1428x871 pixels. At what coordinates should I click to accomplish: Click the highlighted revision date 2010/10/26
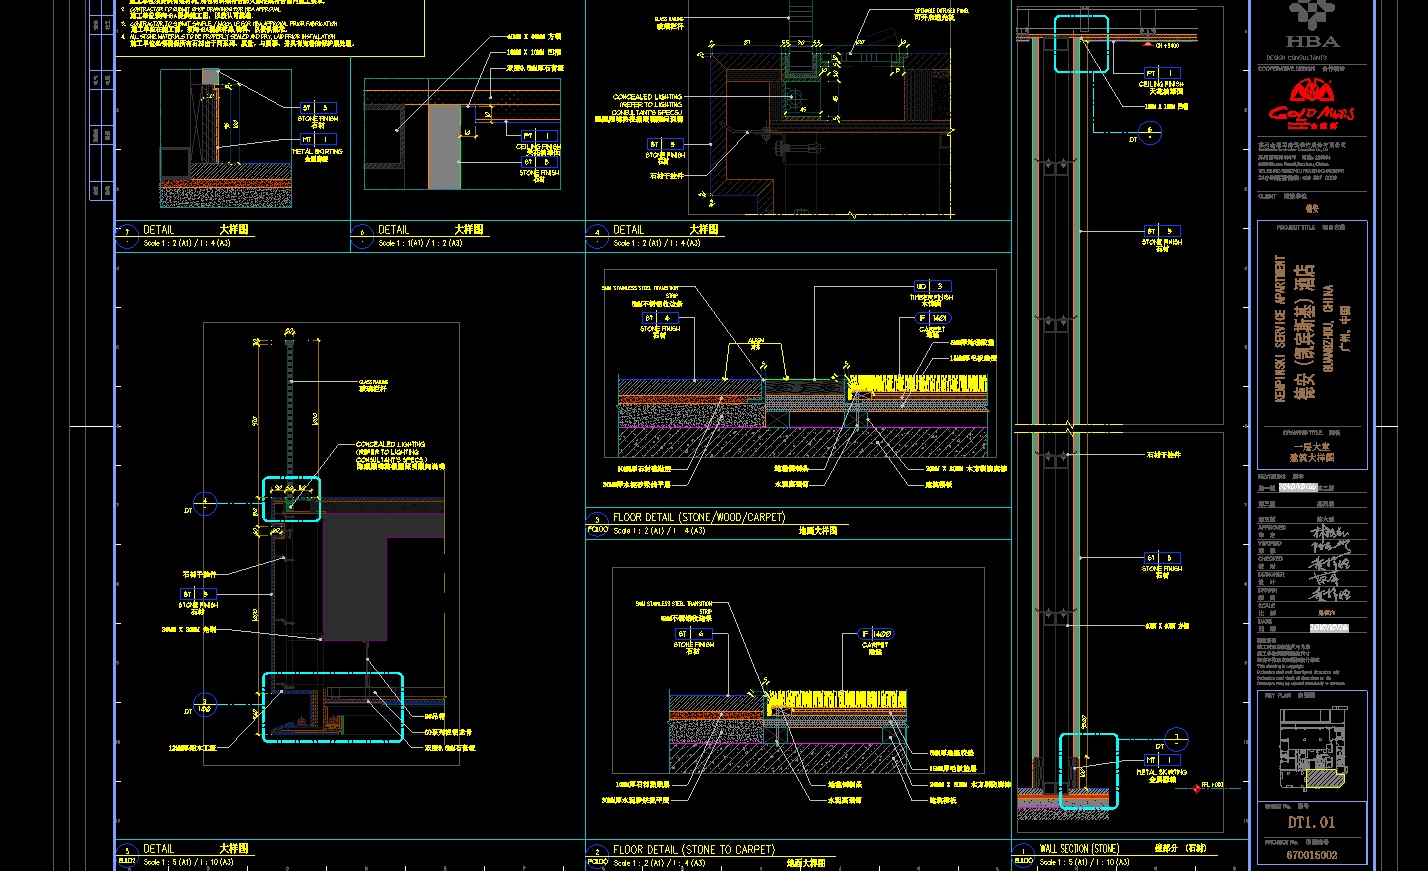point(1298,487)
